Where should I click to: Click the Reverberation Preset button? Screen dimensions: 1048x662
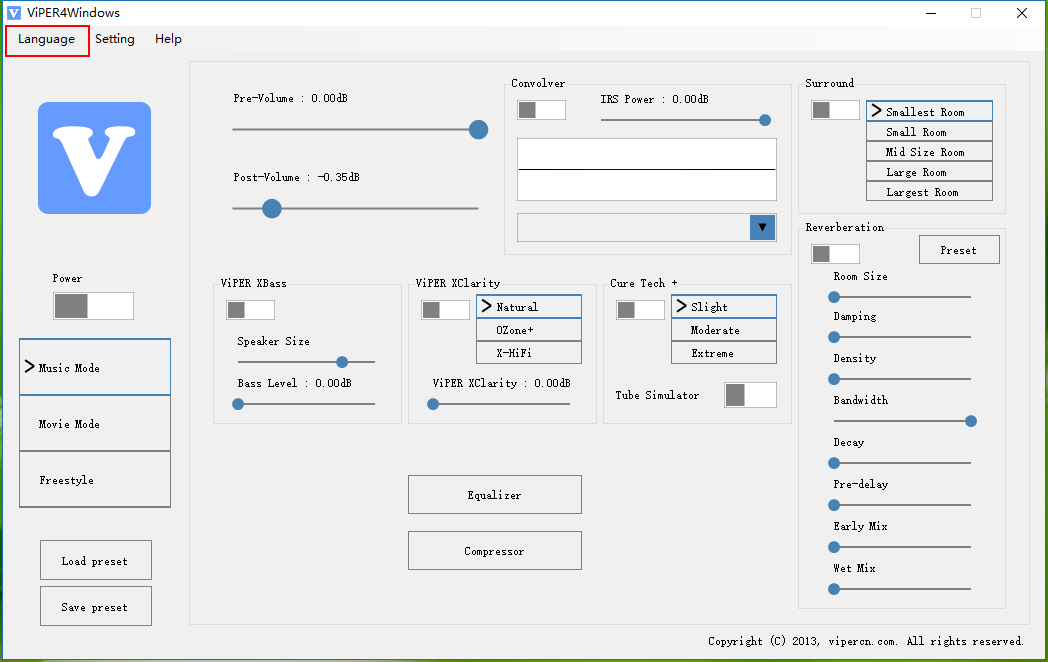958,250
